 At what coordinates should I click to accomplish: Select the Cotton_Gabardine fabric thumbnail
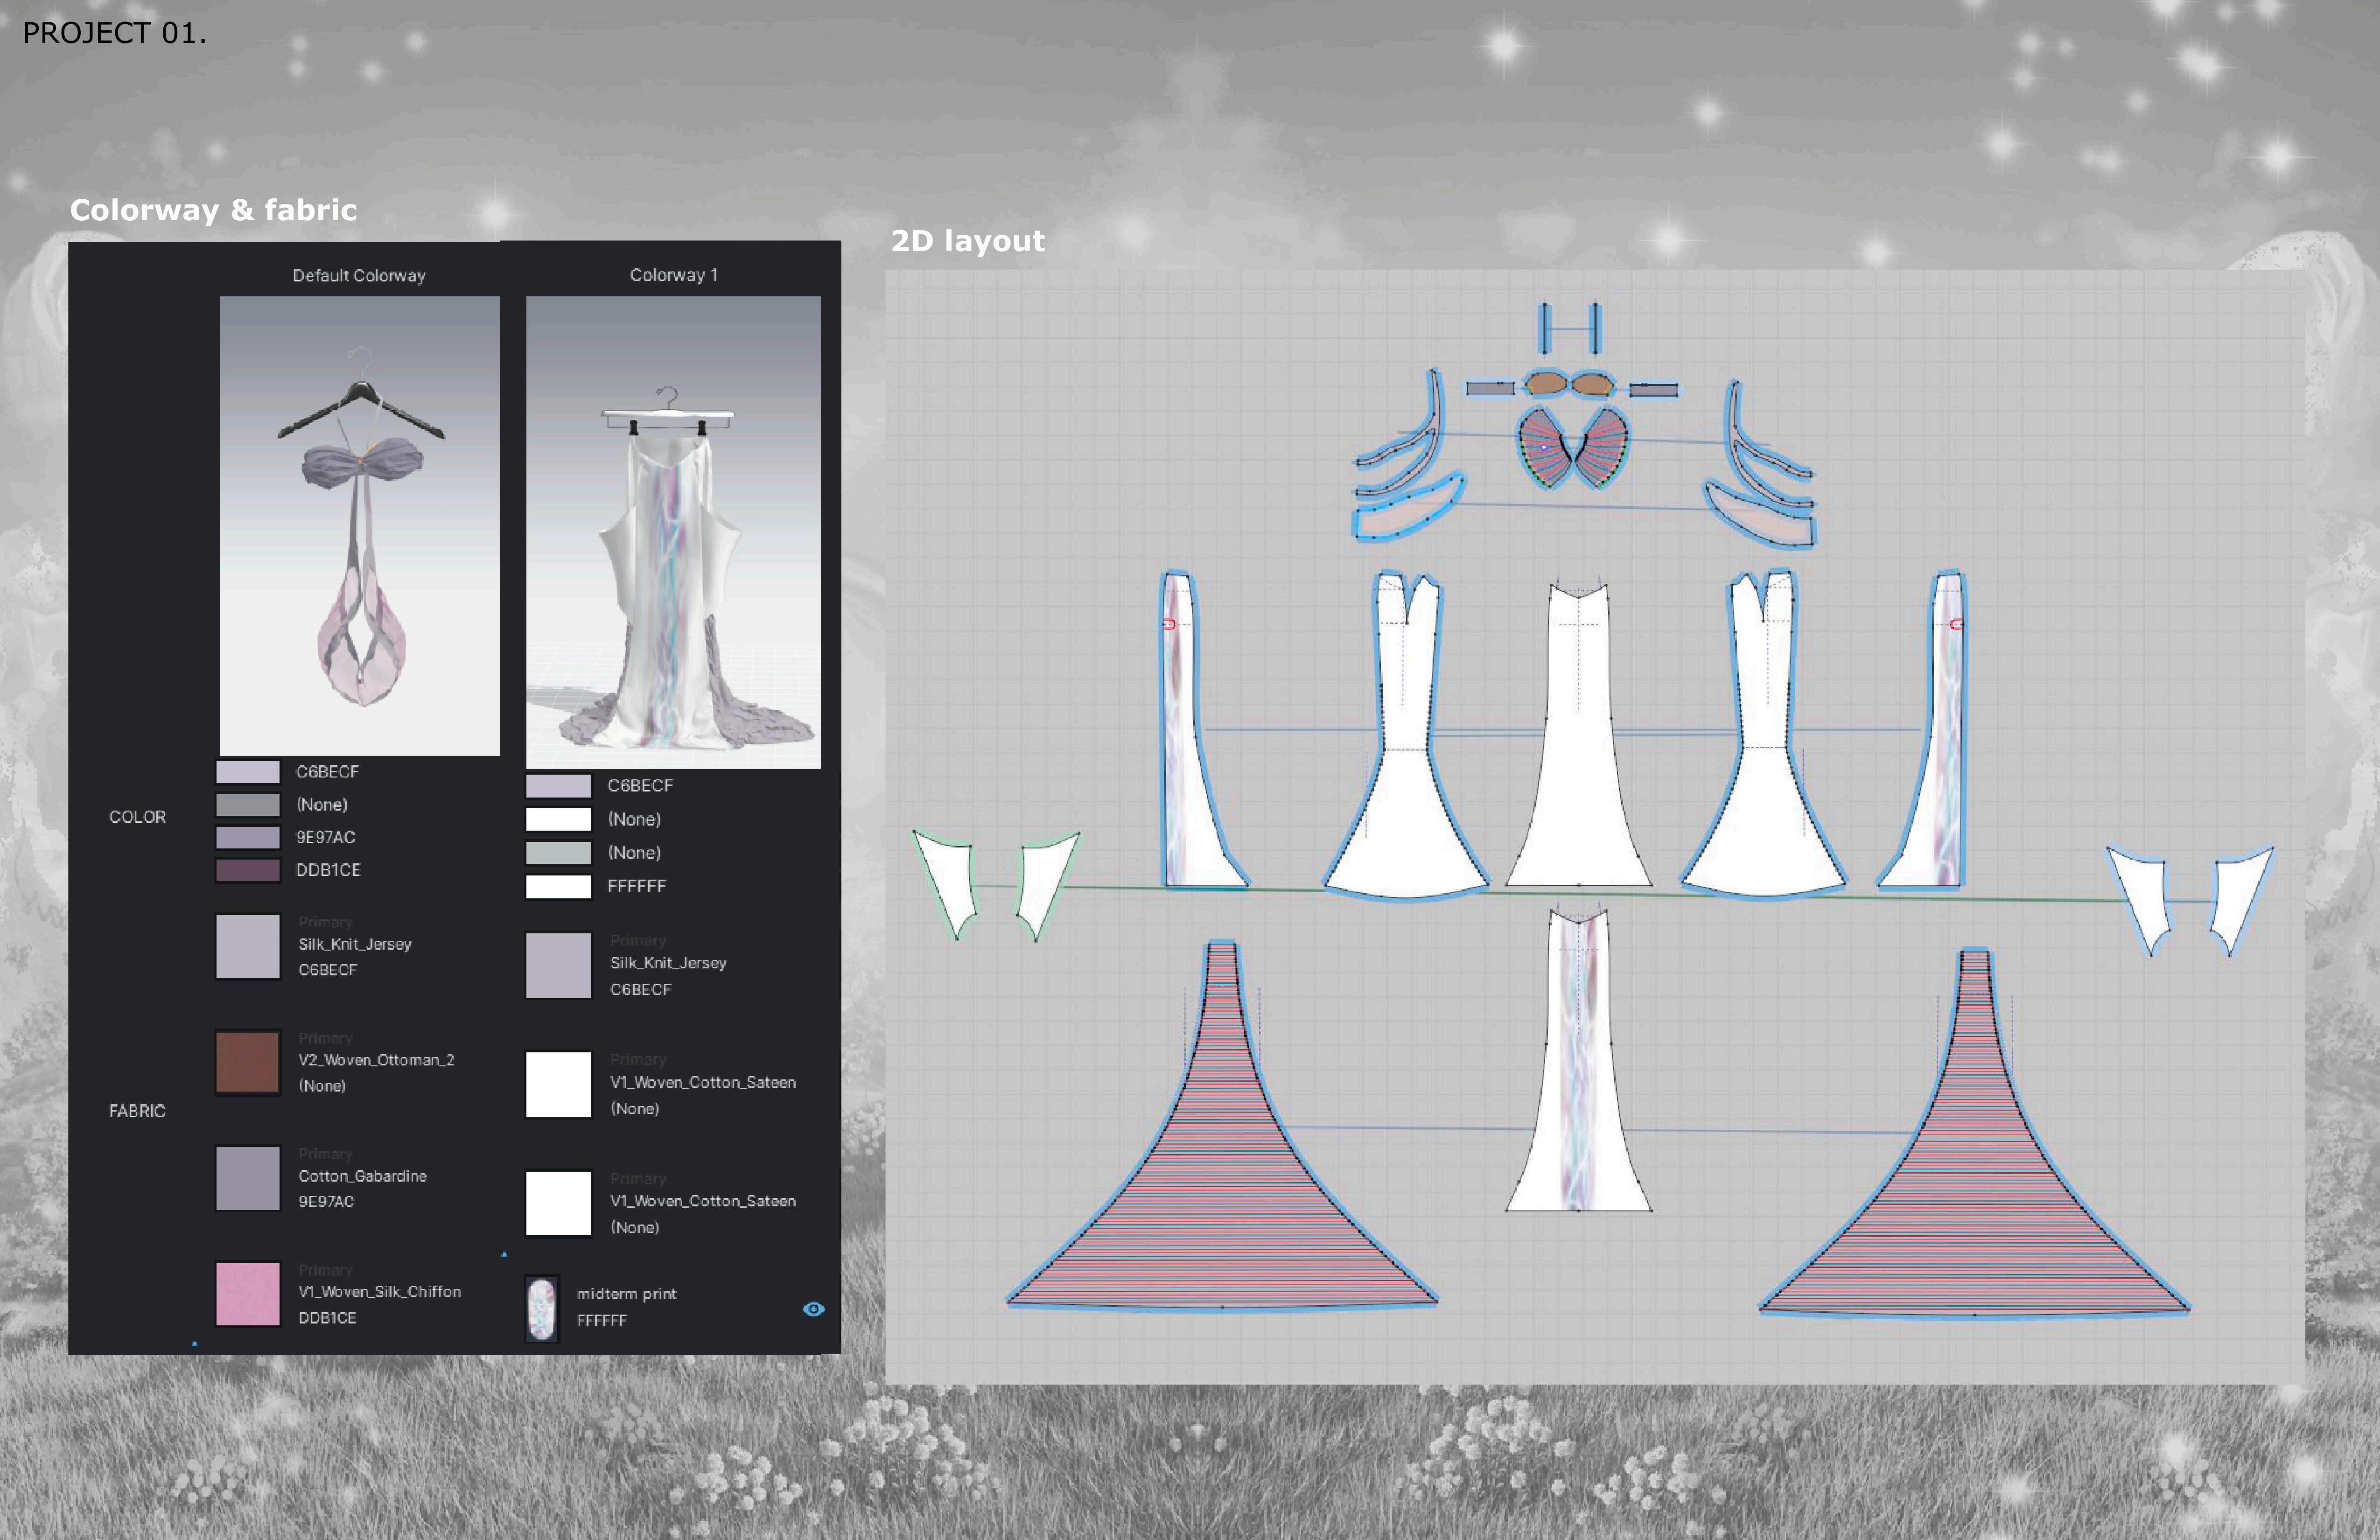(248, 1178)
